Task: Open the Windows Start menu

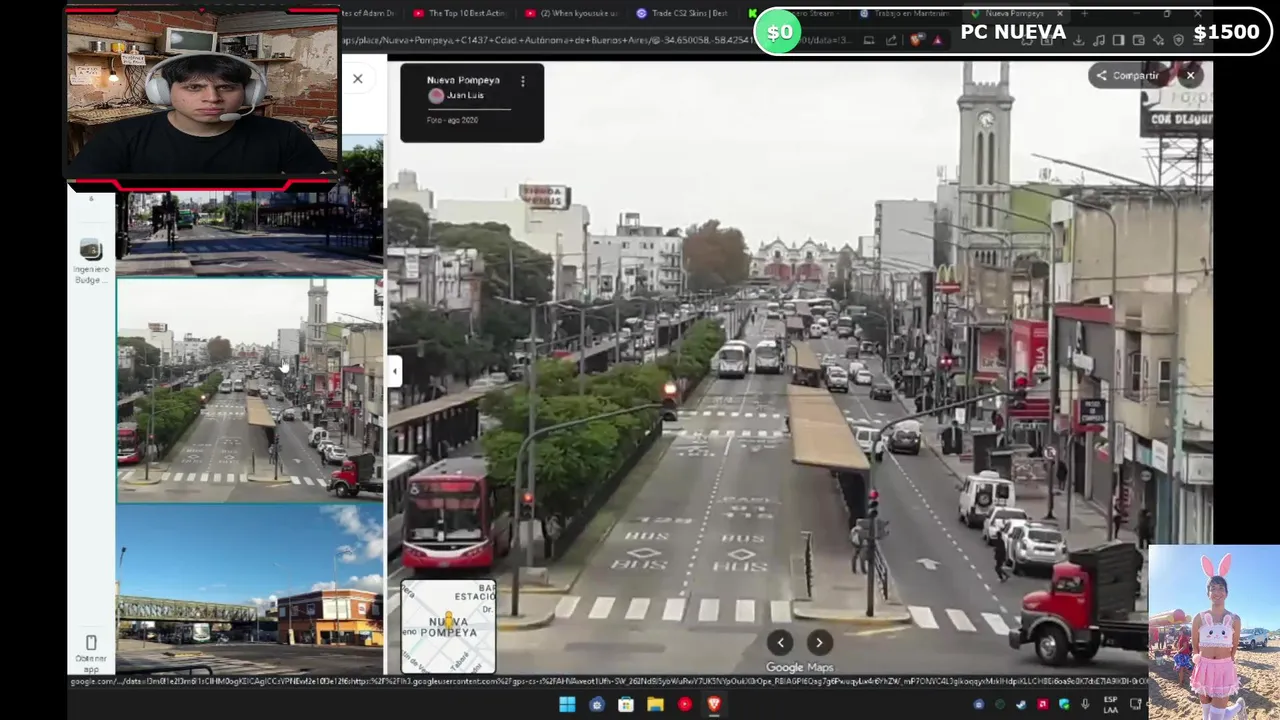Action: point(567,704)
